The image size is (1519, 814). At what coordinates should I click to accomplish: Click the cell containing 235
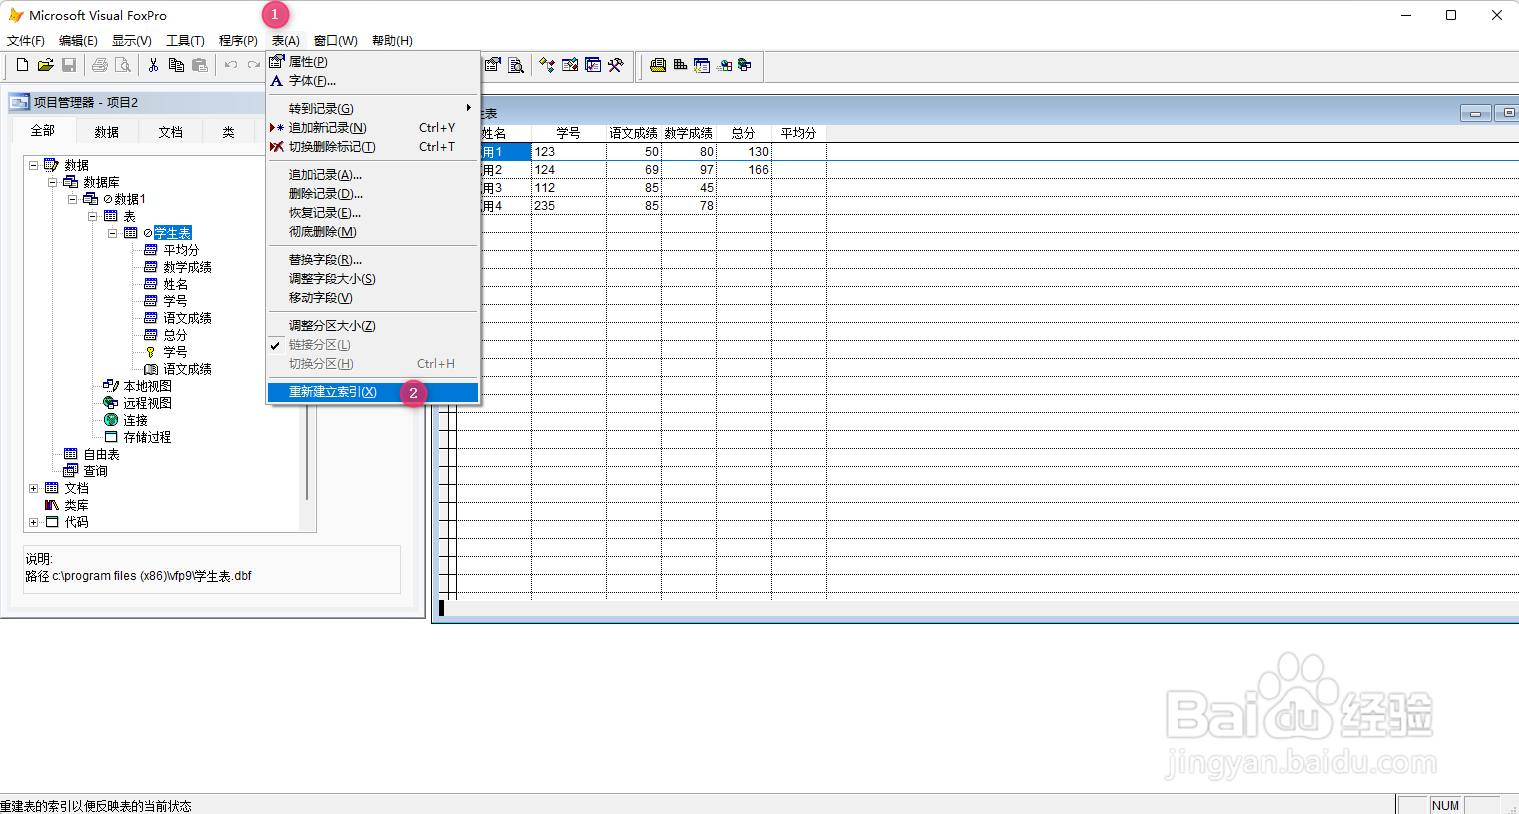(x=568, y=206)
